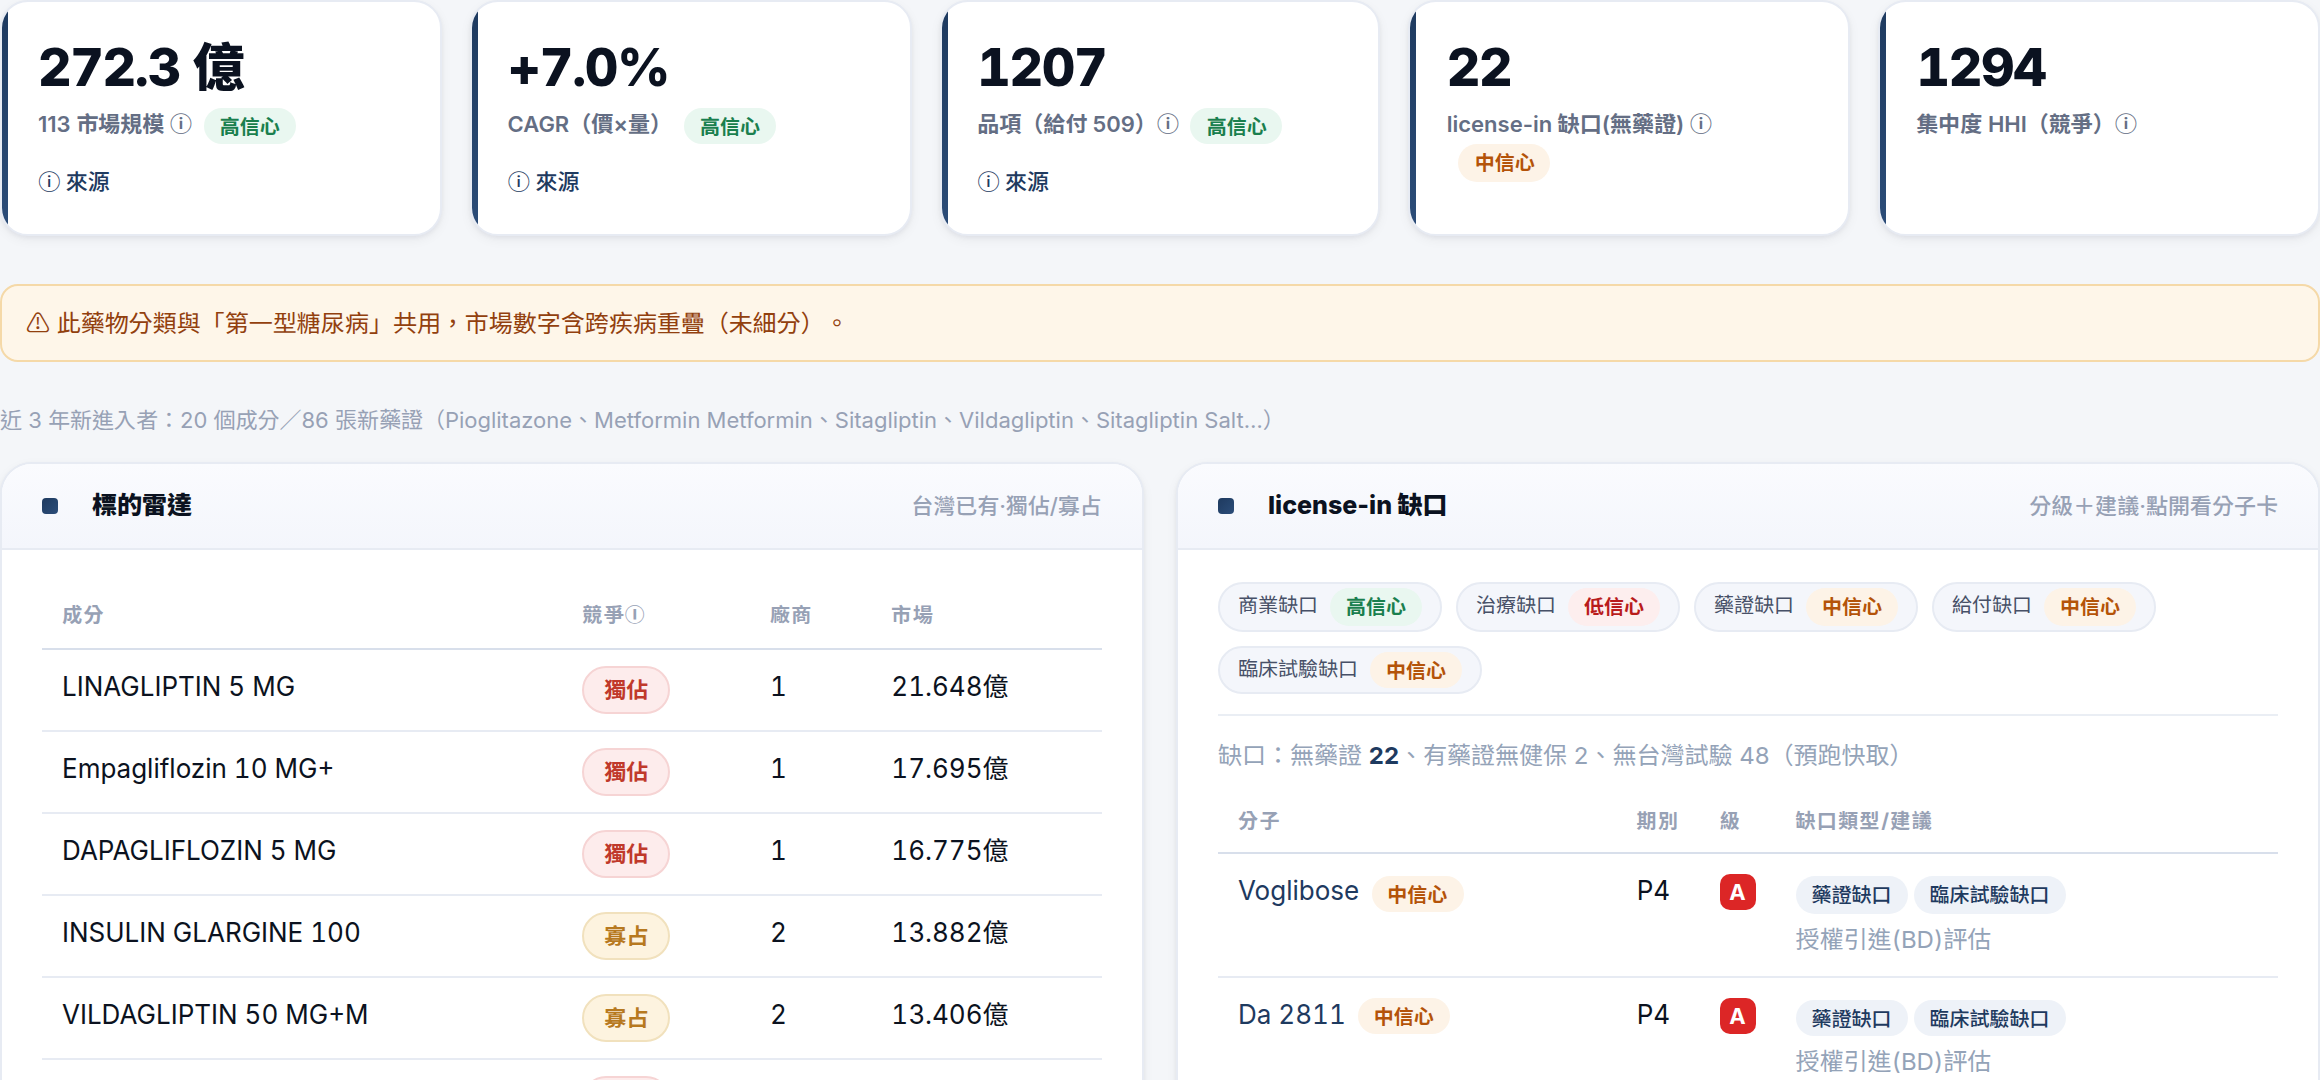The image size is (2320, 1080).
Task: Click 標的雷達 panel title
Action: click(x=142, y=506)
